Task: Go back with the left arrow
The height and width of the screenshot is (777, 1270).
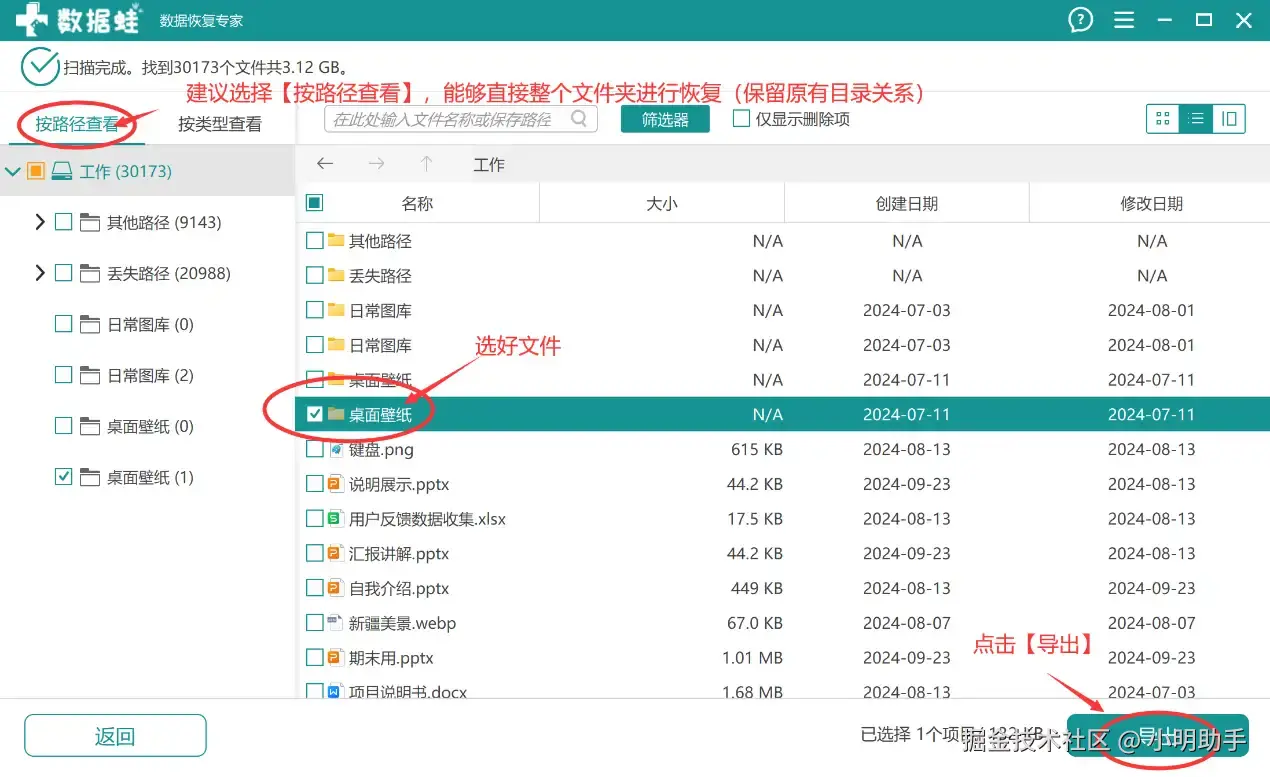Action: pos(325,164)
